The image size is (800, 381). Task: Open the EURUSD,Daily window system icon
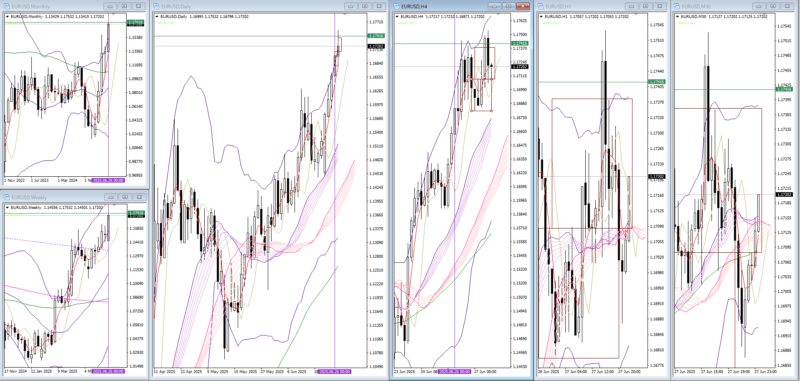[x=156, y=6]
